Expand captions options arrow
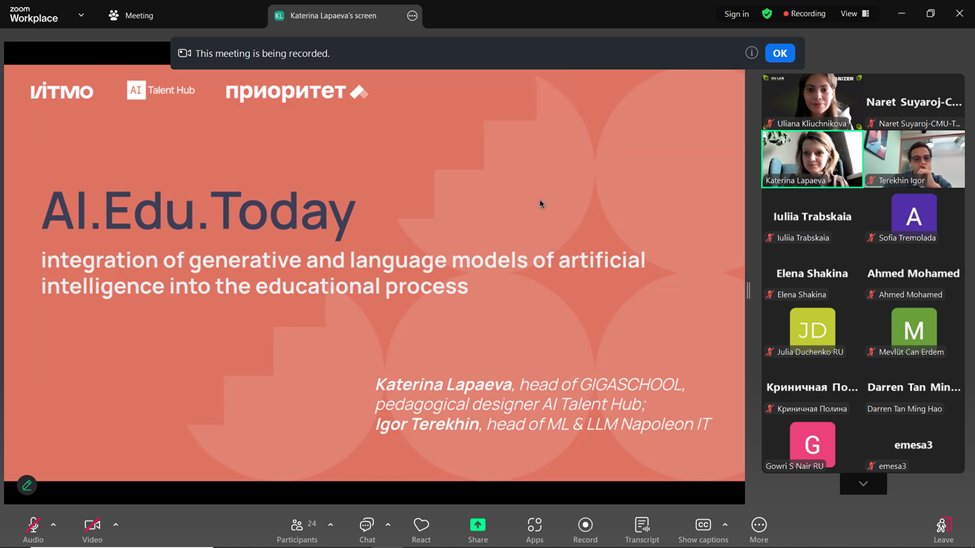 click(725, 525)
